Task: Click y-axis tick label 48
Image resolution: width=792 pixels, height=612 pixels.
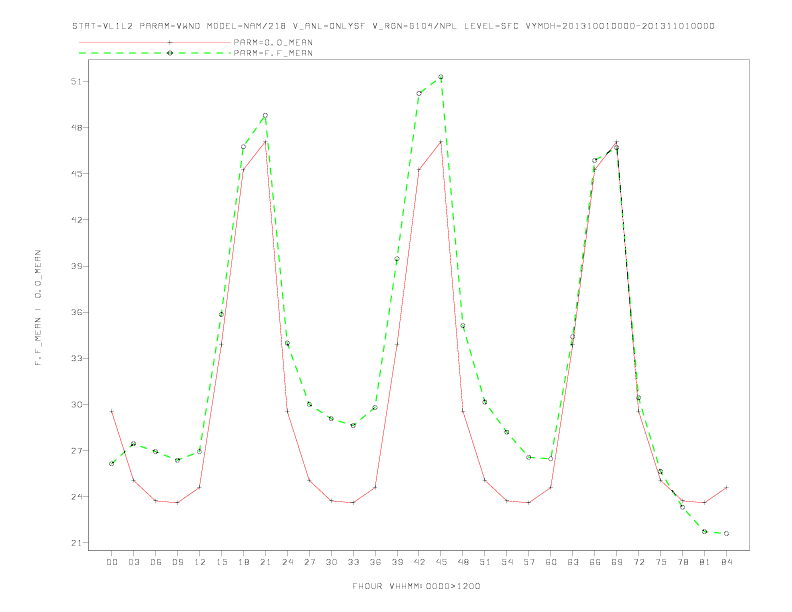Action: [x=76, y=128]
